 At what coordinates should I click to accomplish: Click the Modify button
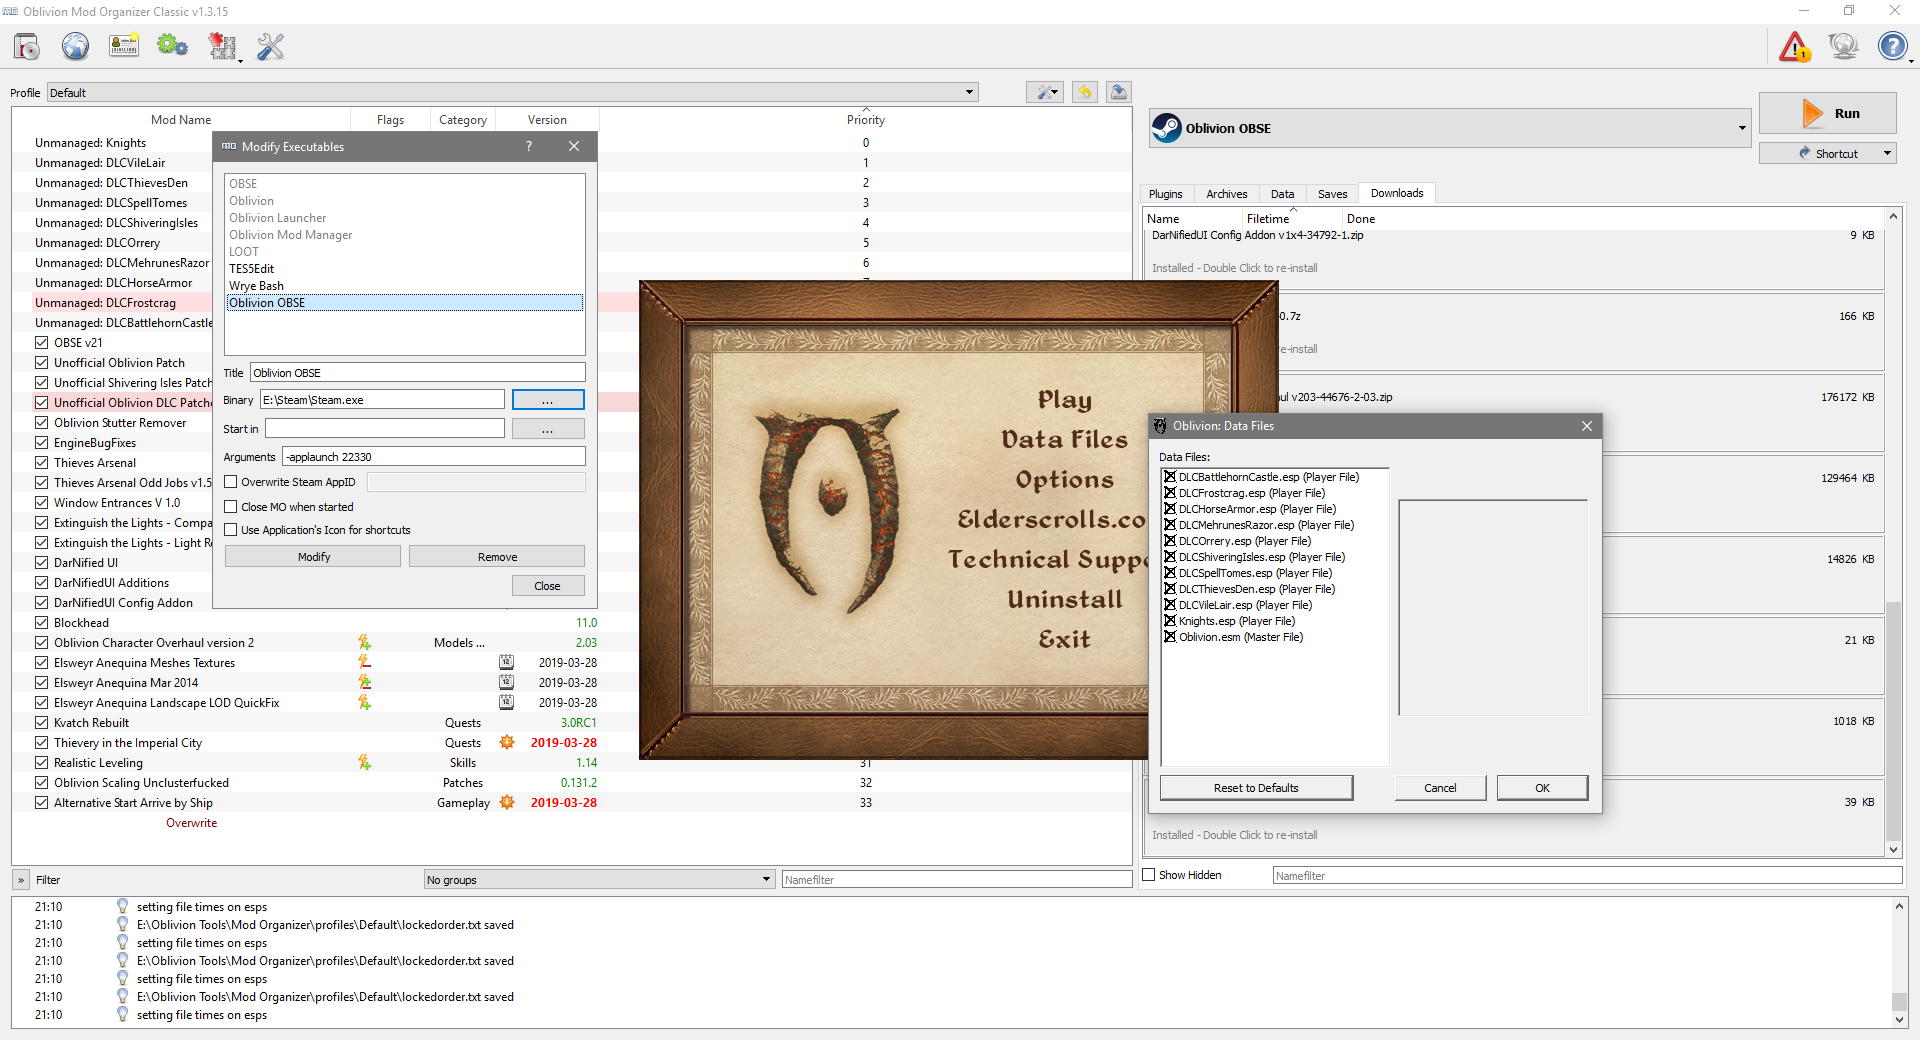(x=313, y=557)
